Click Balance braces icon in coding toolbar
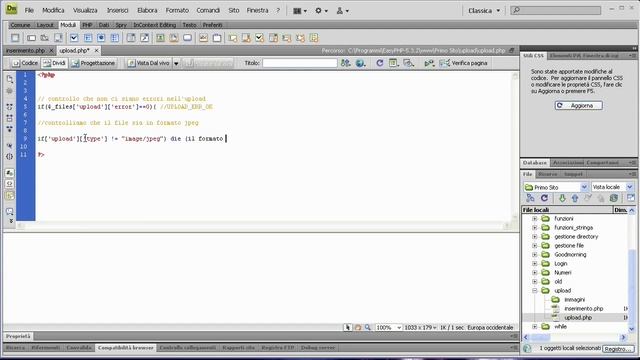Screen dimensions: 640x360 coord(9,156)
